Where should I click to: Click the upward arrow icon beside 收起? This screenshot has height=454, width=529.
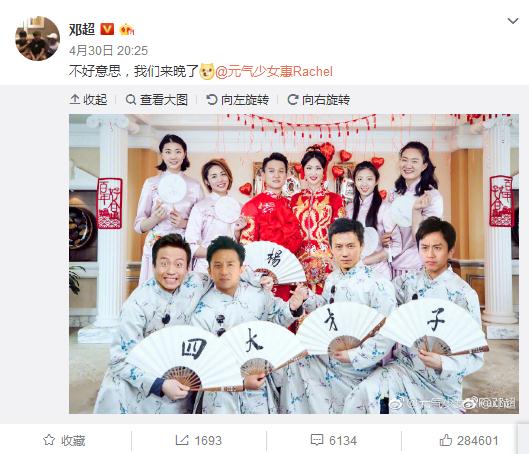(x=75, y=100)
